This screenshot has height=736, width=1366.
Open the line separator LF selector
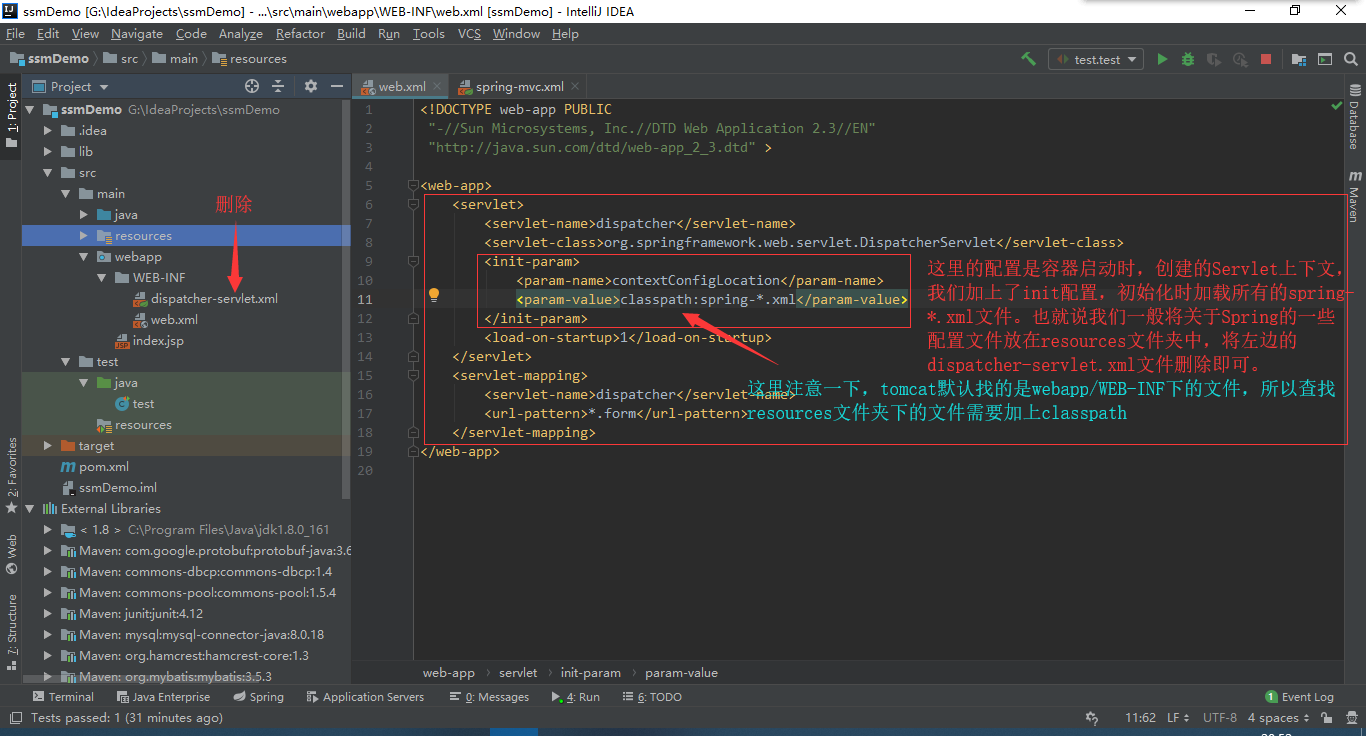pos(1178,718)
